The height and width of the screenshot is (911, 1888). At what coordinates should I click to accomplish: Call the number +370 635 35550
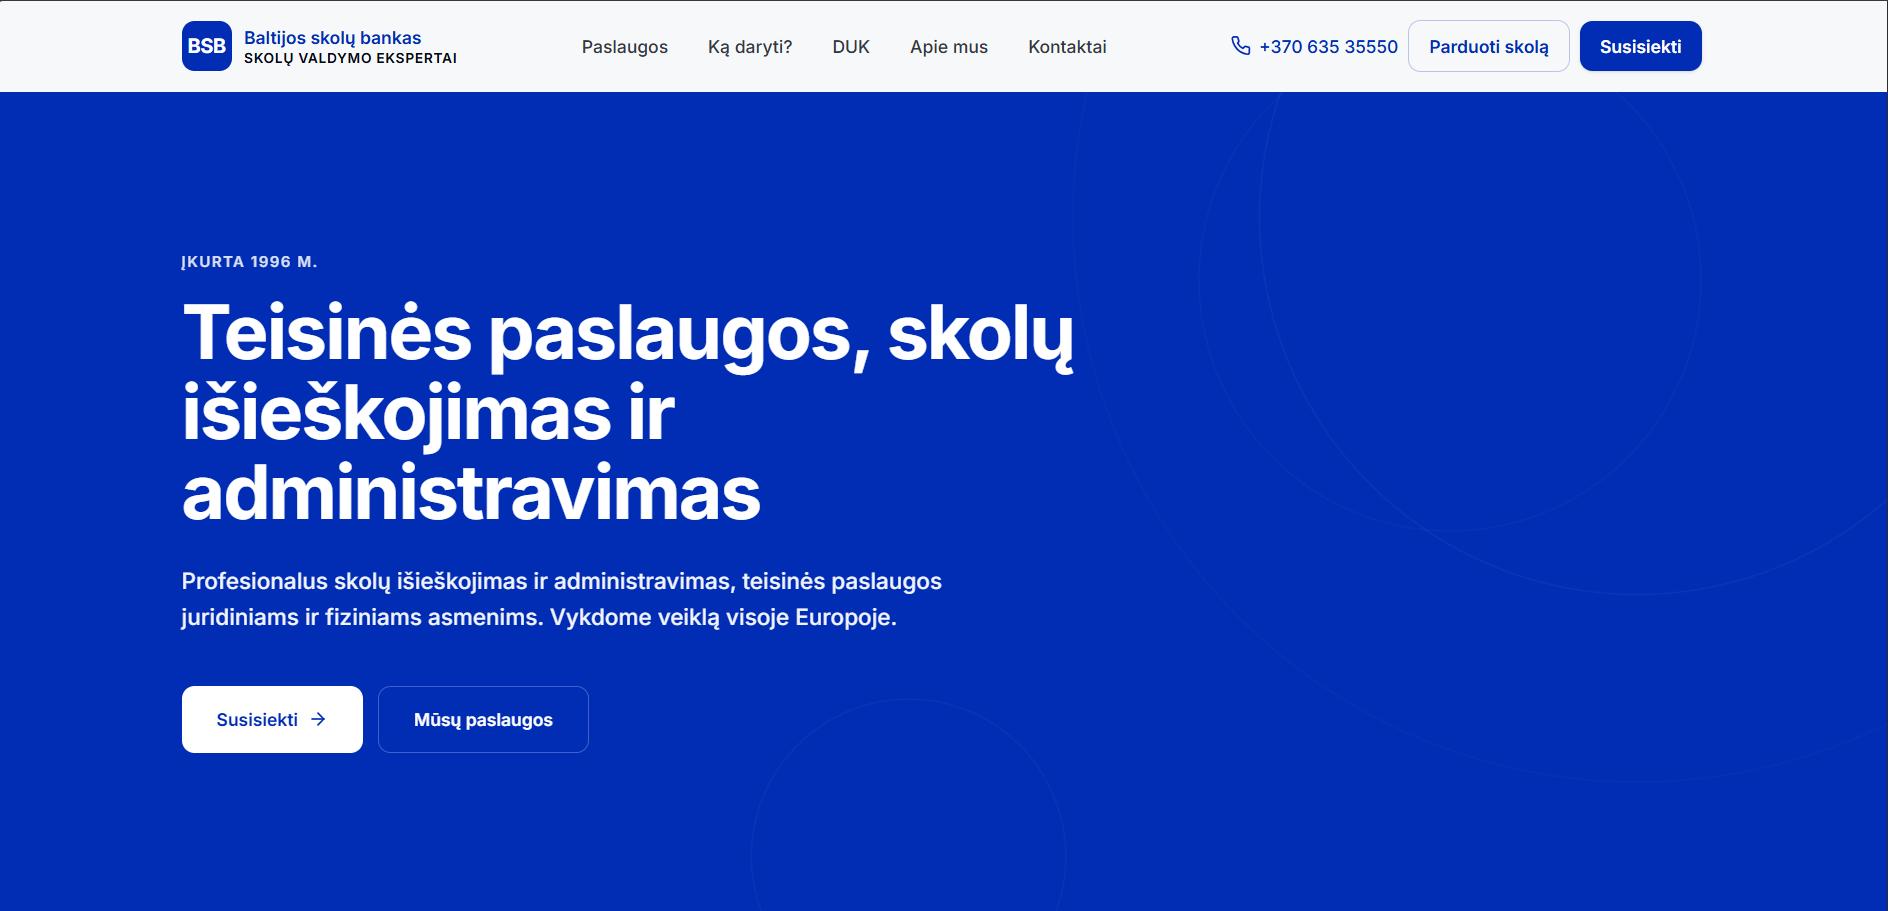pyautogui.click(x=1328, y=47)
